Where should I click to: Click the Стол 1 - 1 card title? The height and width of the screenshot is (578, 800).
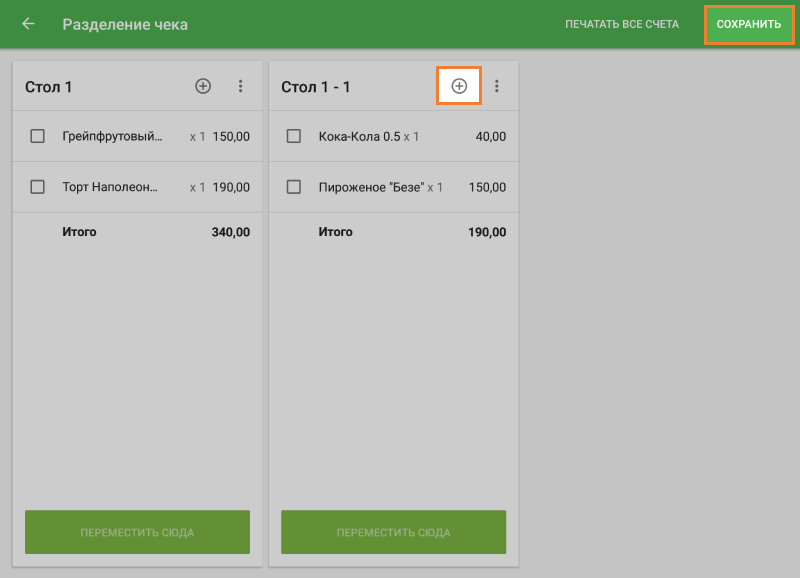point(316,87)
